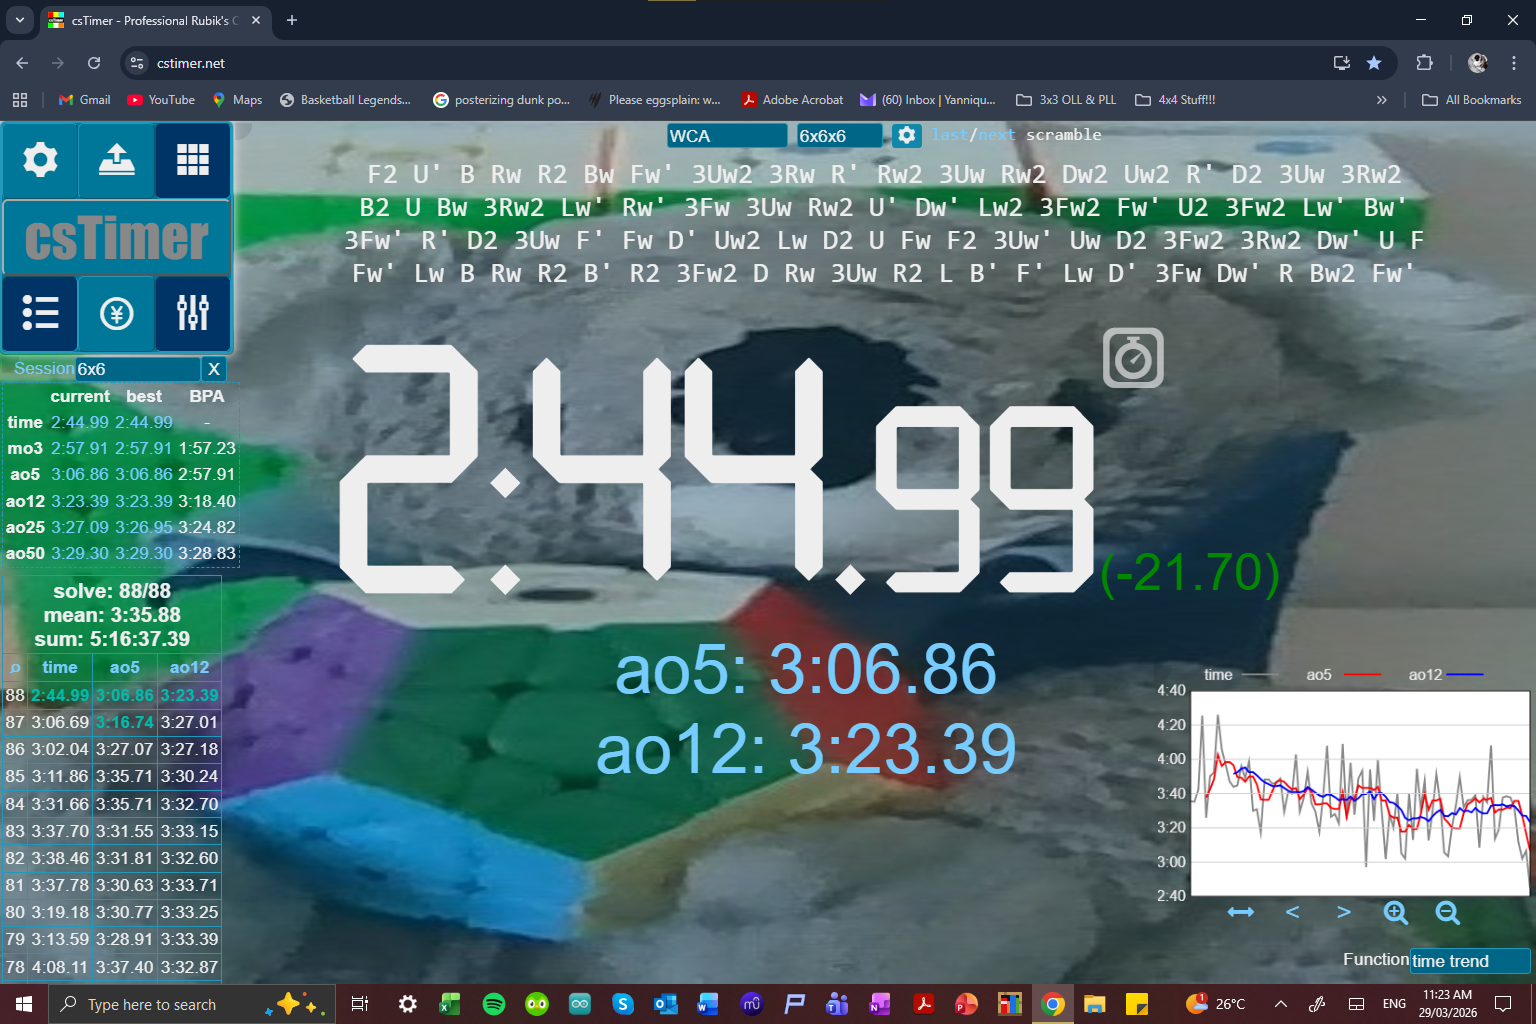The width and height of the screenshot is (1536, 1024).
Task: Click the stopwatch input icon
Action: point(1133,358)
